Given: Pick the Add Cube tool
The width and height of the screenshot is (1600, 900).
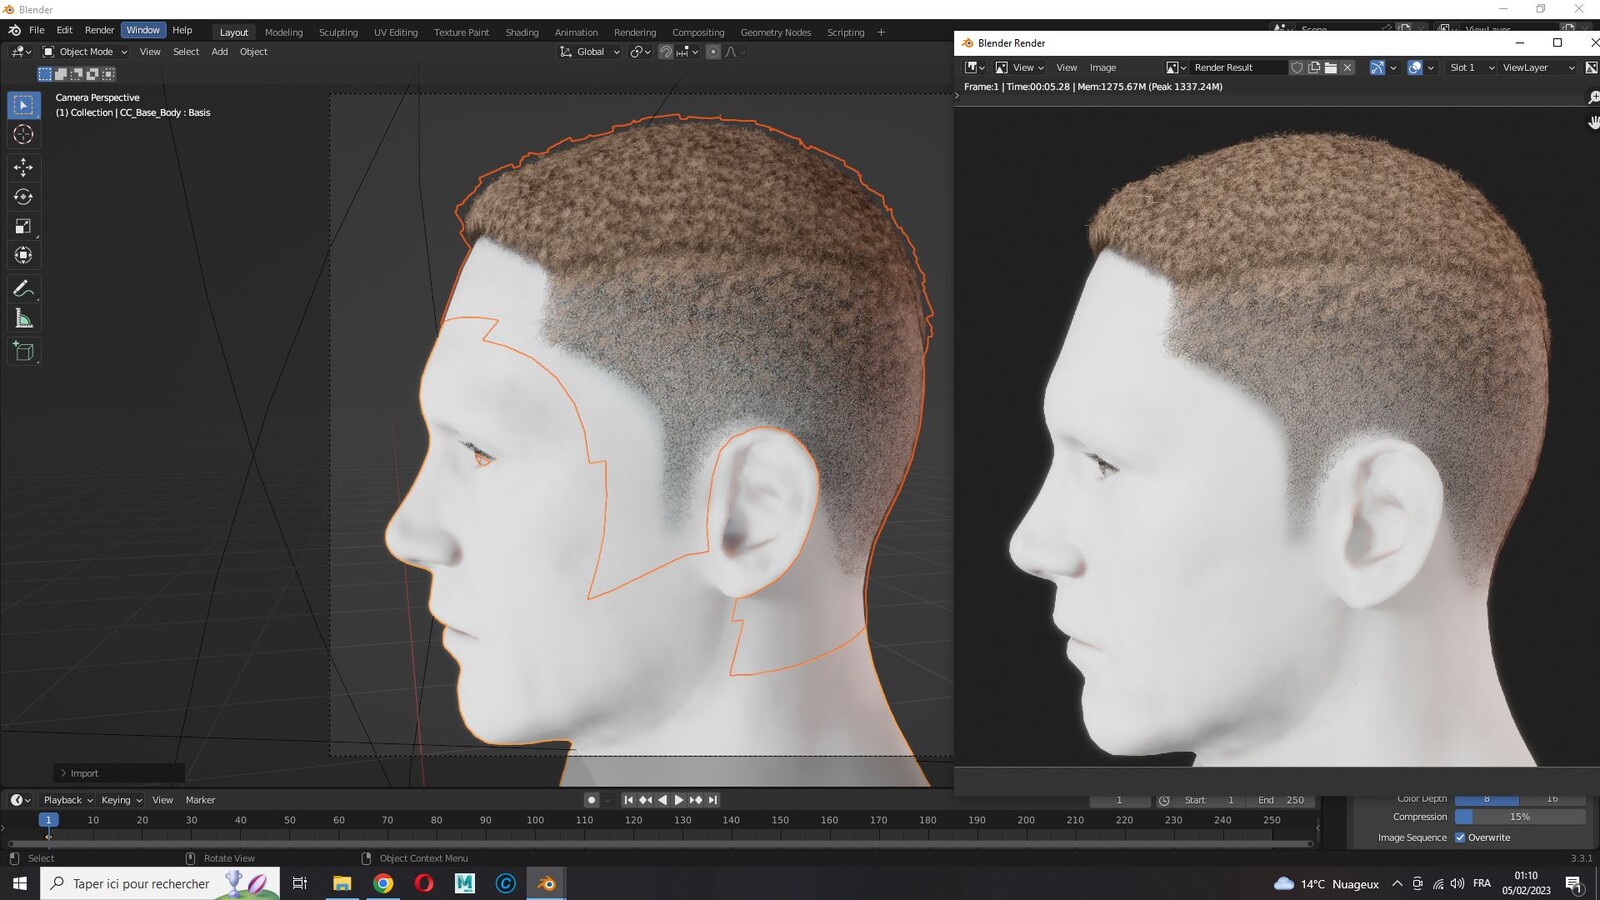Looking at the screenshot, I should (x=24, y=351).
